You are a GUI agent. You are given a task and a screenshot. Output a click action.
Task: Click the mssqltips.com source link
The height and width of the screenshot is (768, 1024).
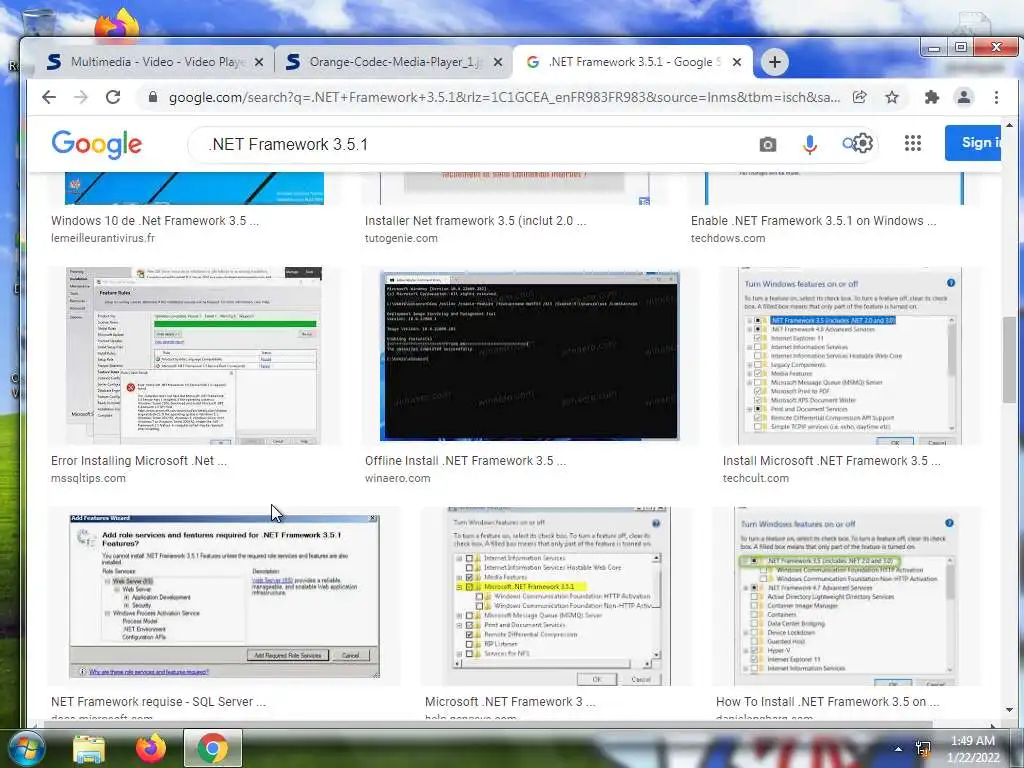88,478
